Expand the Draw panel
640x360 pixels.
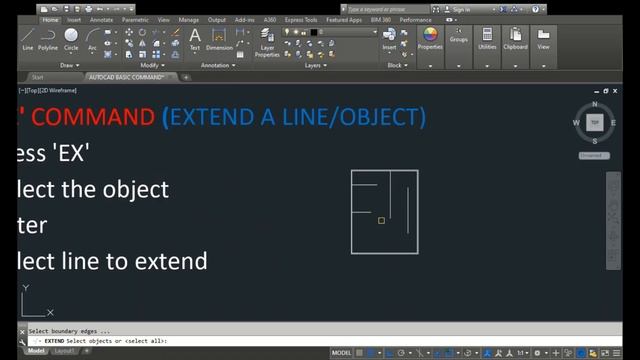point(69,65)
